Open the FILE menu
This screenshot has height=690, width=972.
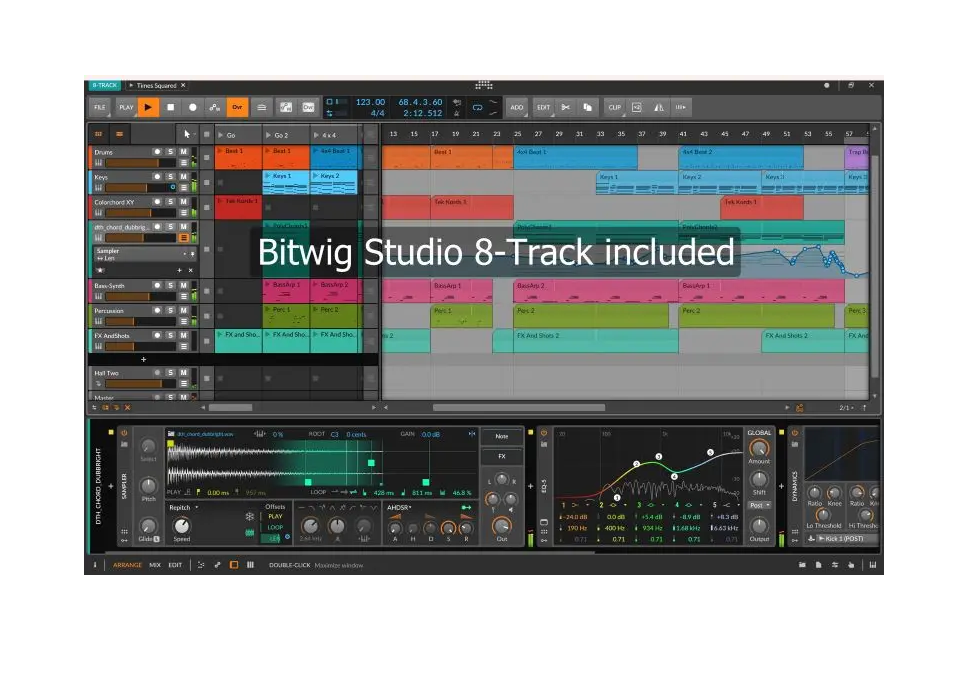[x=100, y=107]
